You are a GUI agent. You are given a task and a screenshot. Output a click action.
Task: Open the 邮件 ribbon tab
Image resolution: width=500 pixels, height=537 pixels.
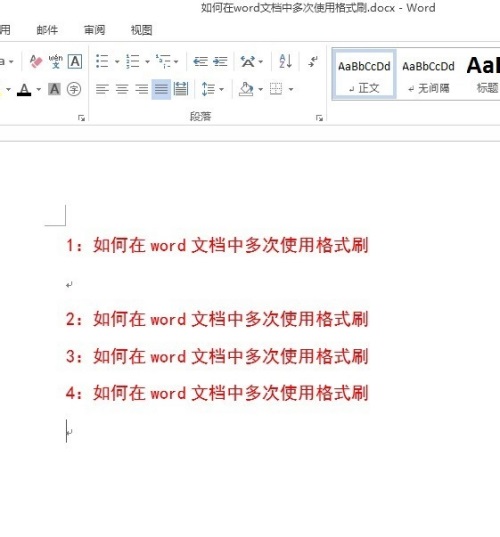[47, 30]
